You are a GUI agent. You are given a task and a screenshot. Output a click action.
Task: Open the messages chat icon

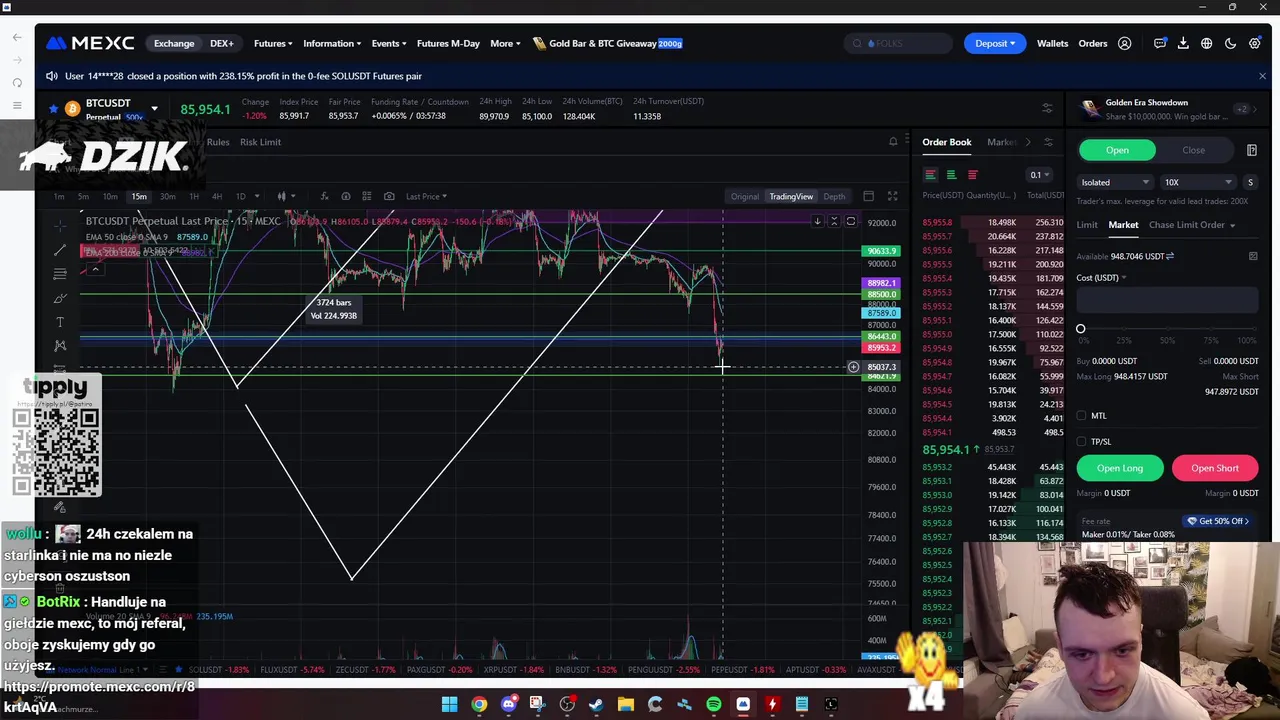1160,44
